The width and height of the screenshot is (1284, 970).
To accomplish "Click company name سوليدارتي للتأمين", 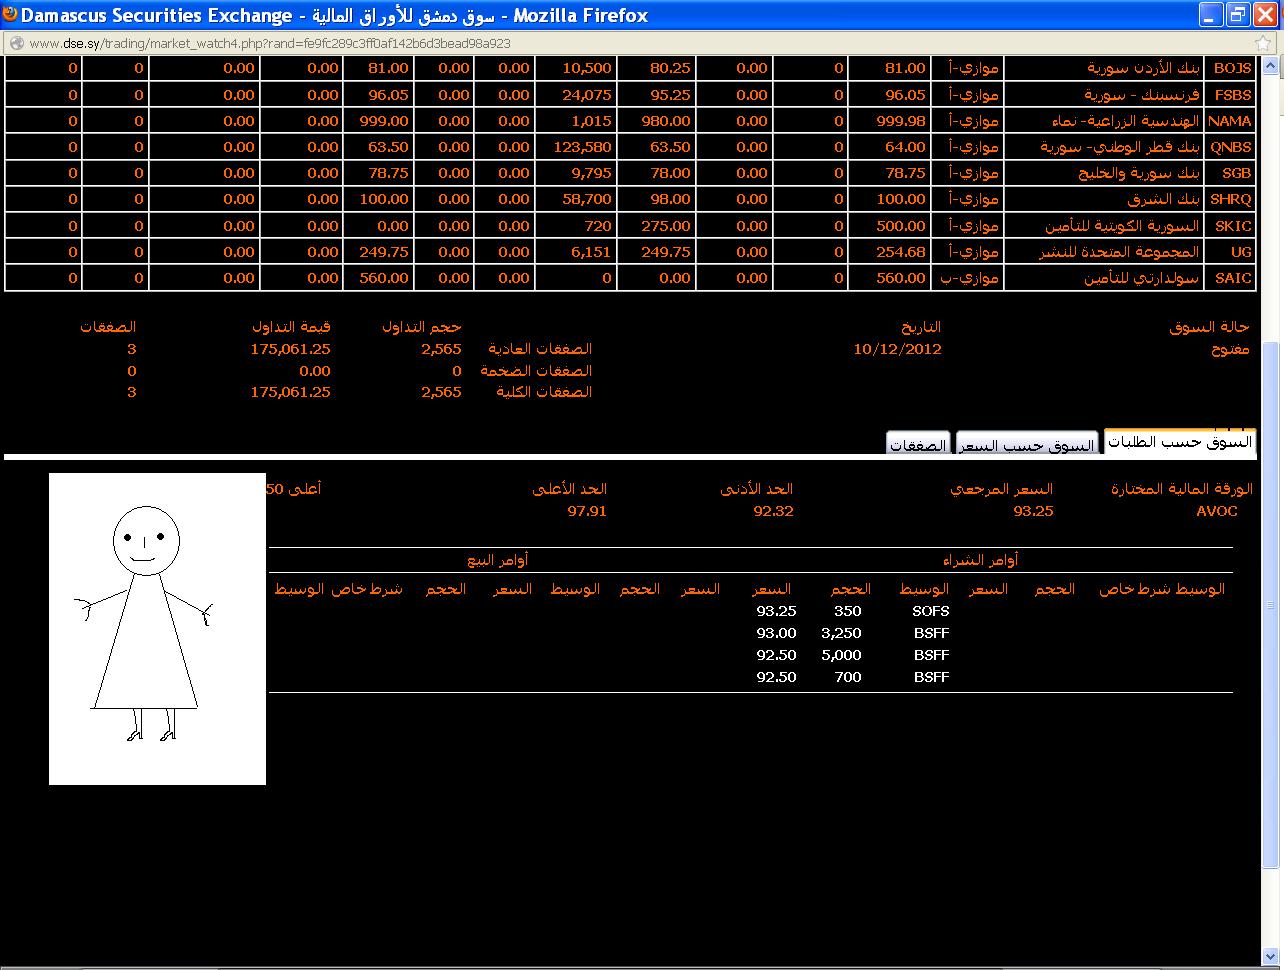I will [1141, 278].
